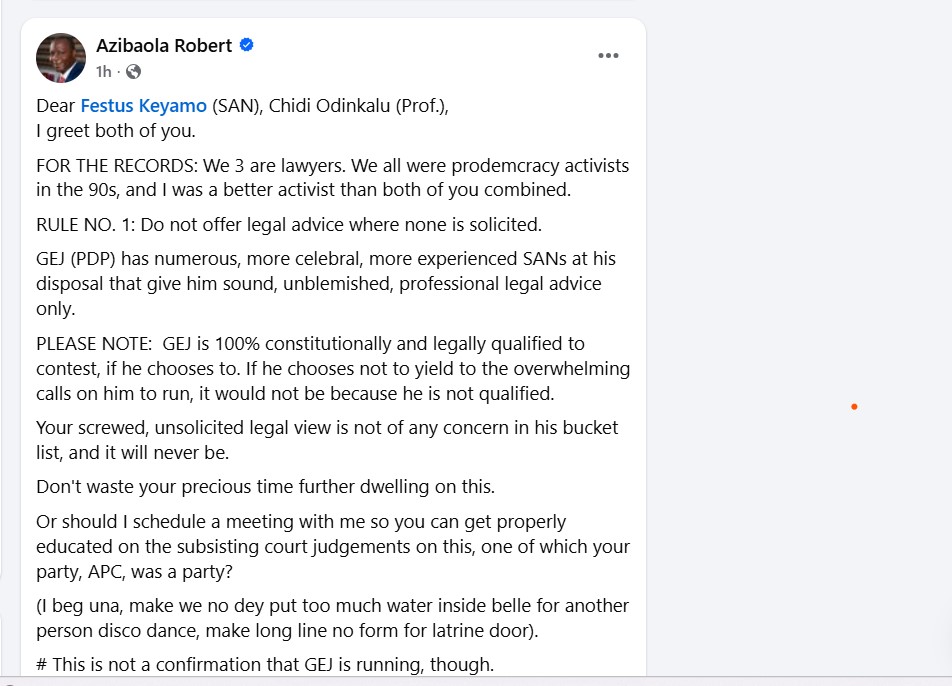Click the small orange dot on right
Image resolution: width=952 pixels, height=686 pixels.
(x=854, y=407)
